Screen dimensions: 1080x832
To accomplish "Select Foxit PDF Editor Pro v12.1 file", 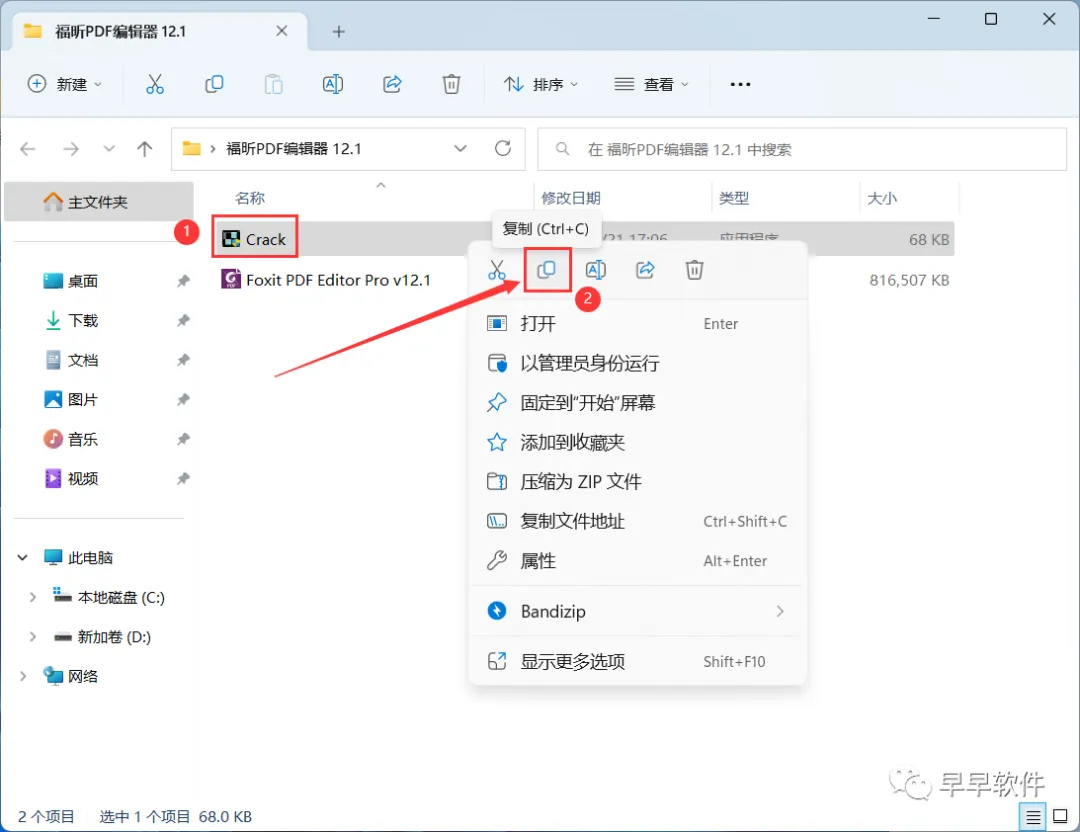I will tap(326, 280).
